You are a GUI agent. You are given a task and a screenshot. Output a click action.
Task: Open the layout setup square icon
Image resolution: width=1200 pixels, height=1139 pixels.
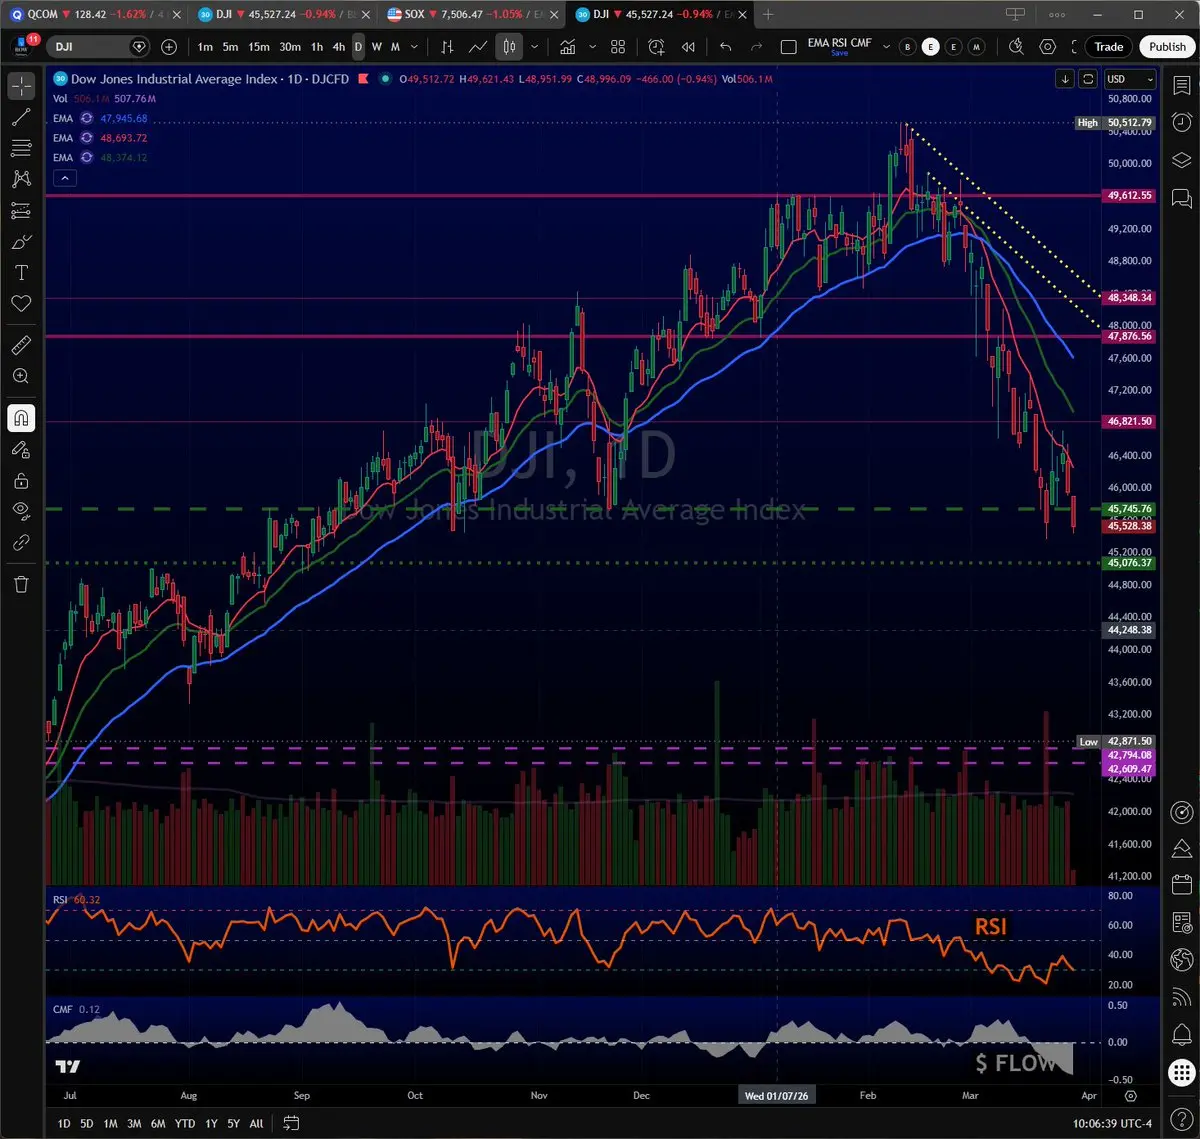[x=788, y=47]
